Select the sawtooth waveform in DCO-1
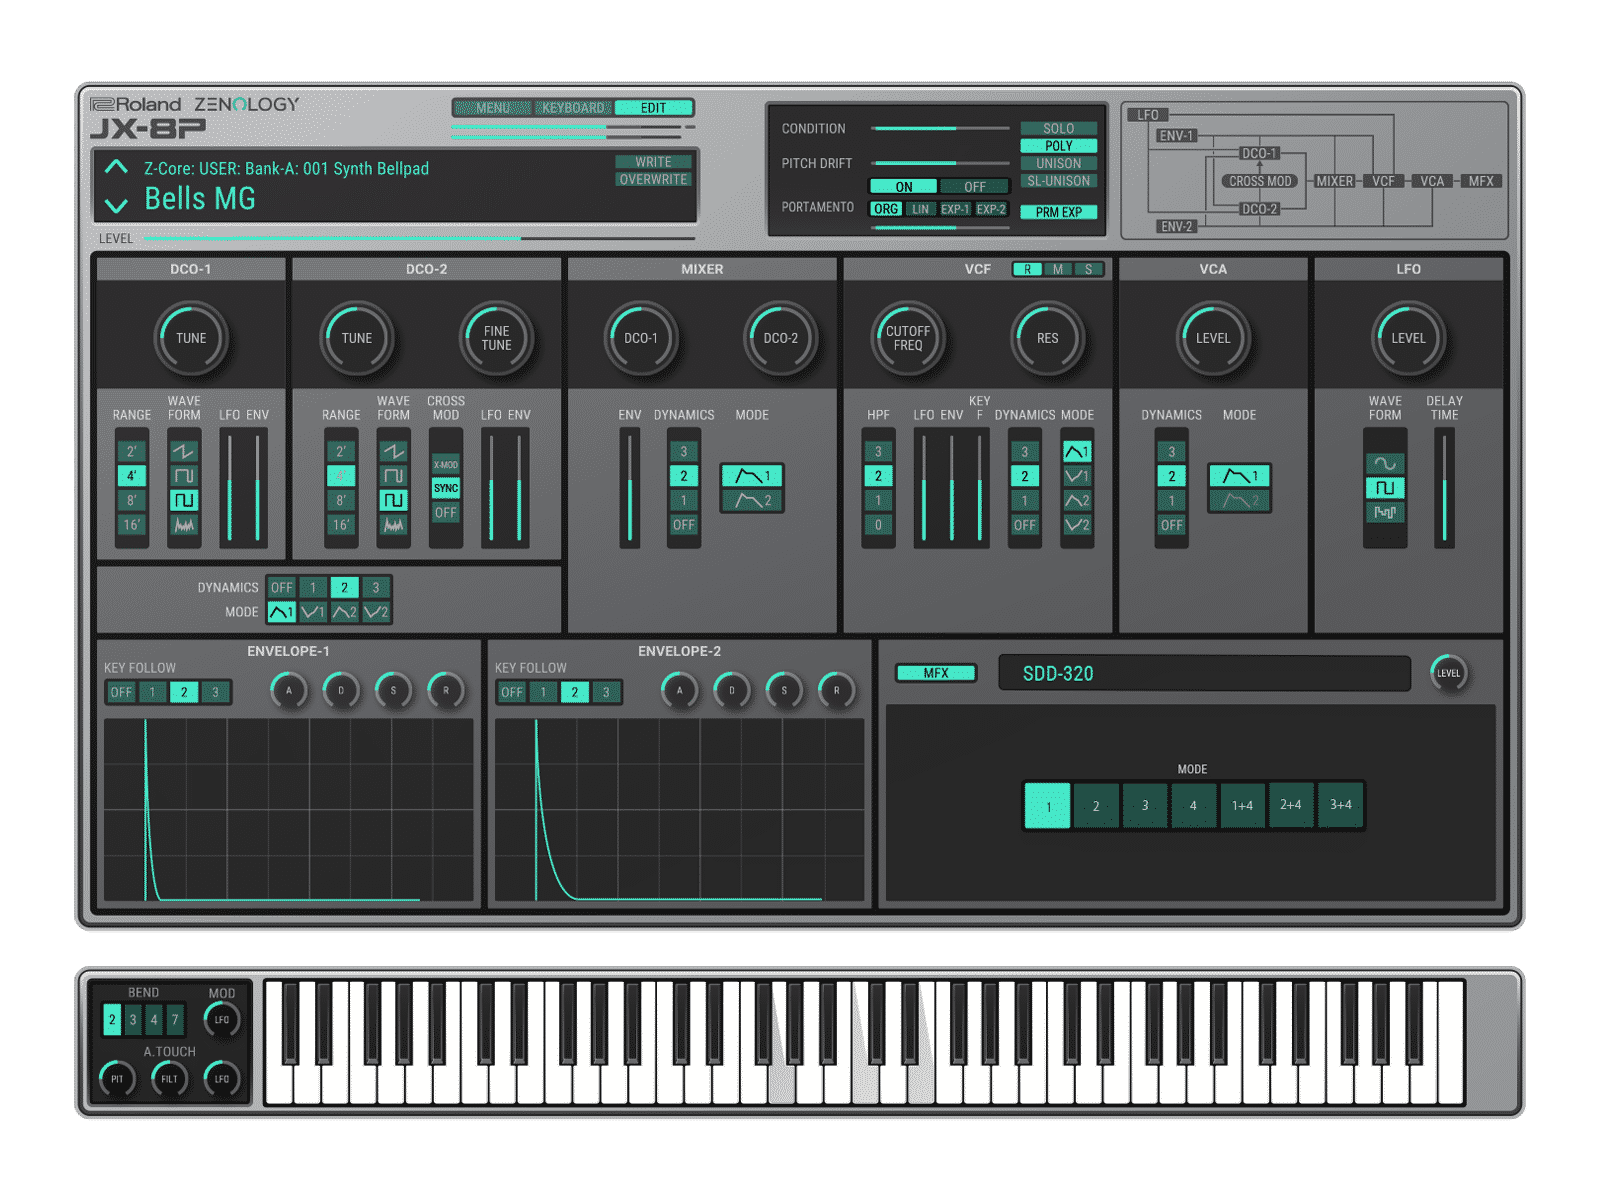The height and width of the screenshot is (1200, 1600). pos(184,451)
